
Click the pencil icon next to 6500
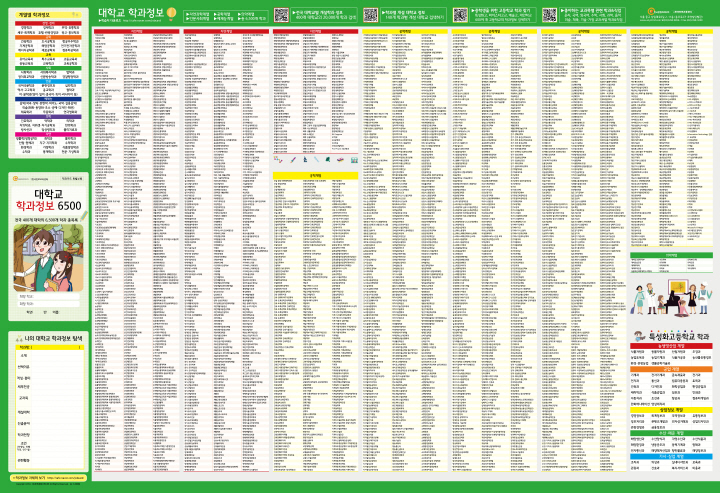click(x=83, y=215)
